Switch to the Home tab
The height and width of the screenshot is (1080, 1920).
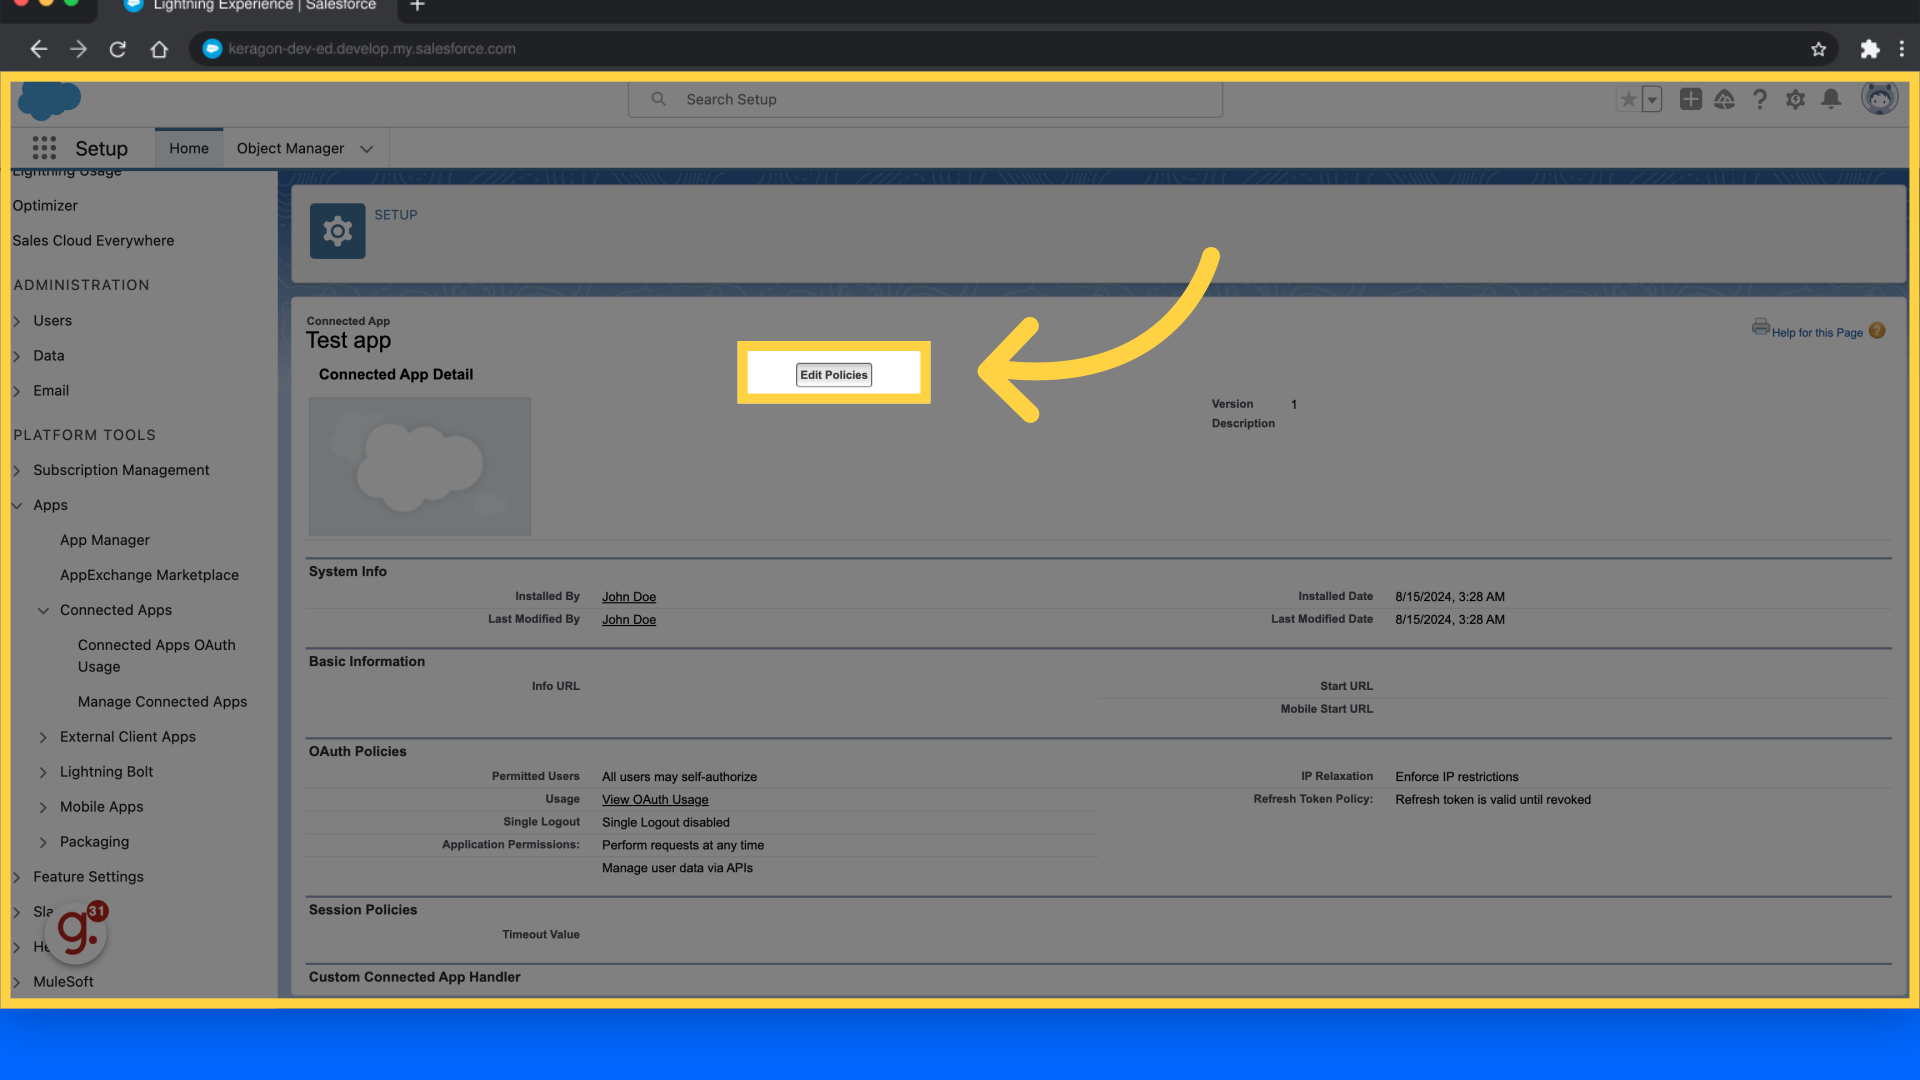click(189, 148)
